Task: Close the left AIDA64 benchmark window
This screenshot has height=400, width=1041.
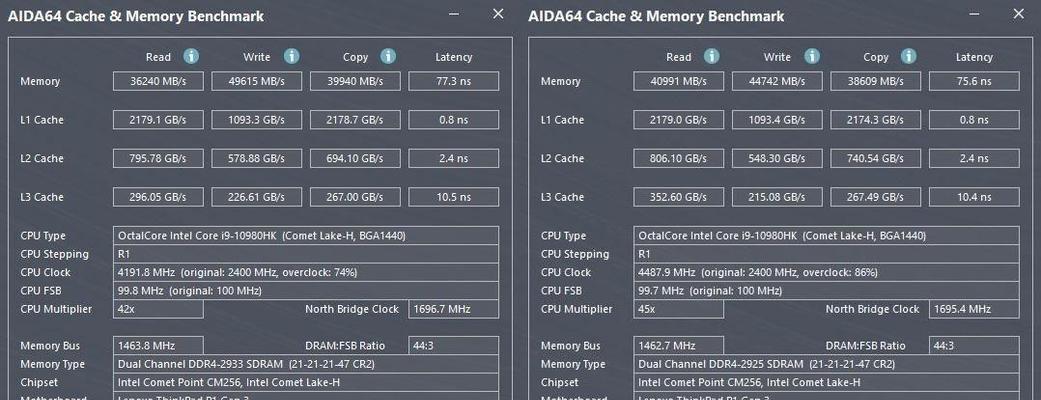Action: click(498, 14)
